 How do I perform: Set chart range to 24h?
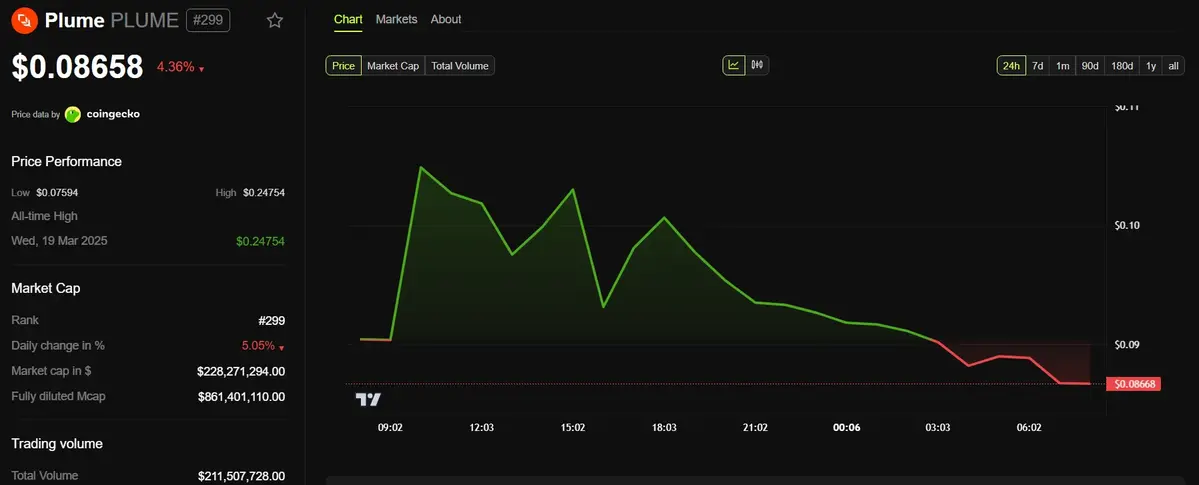[1011, 66]
